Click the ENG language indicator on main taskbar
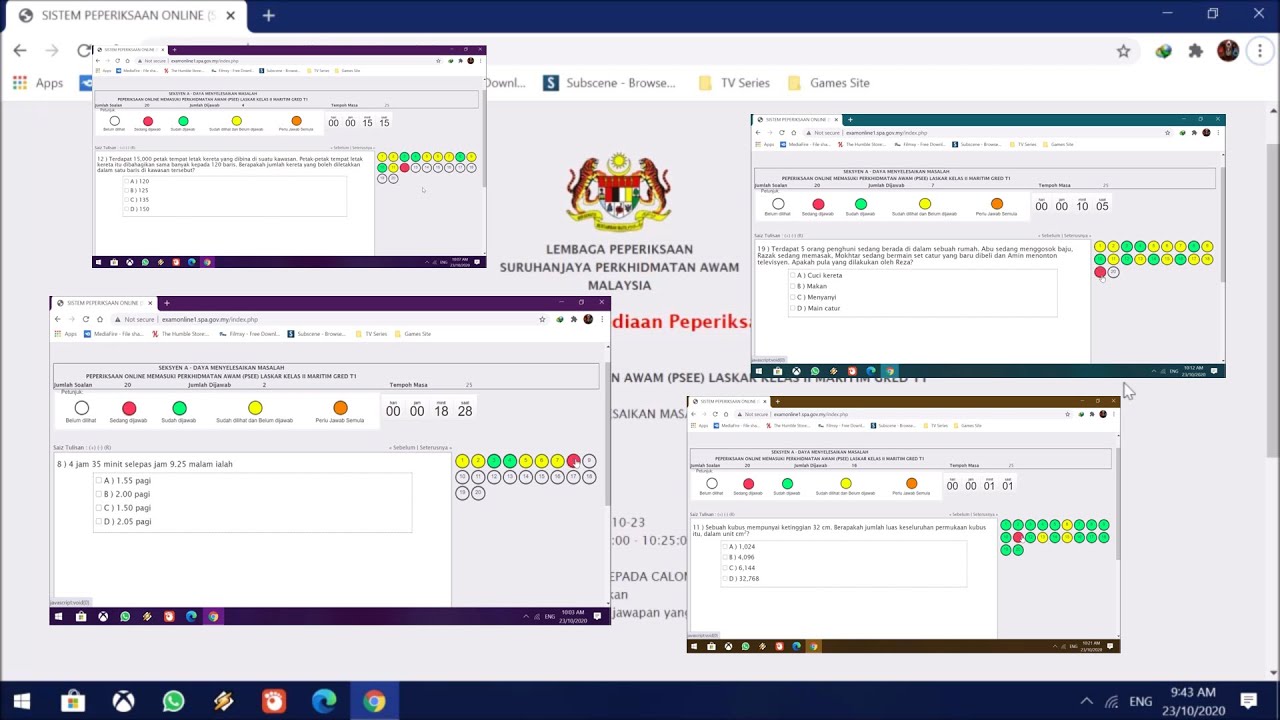1280x720 pixels. (x=1141, y=702)
